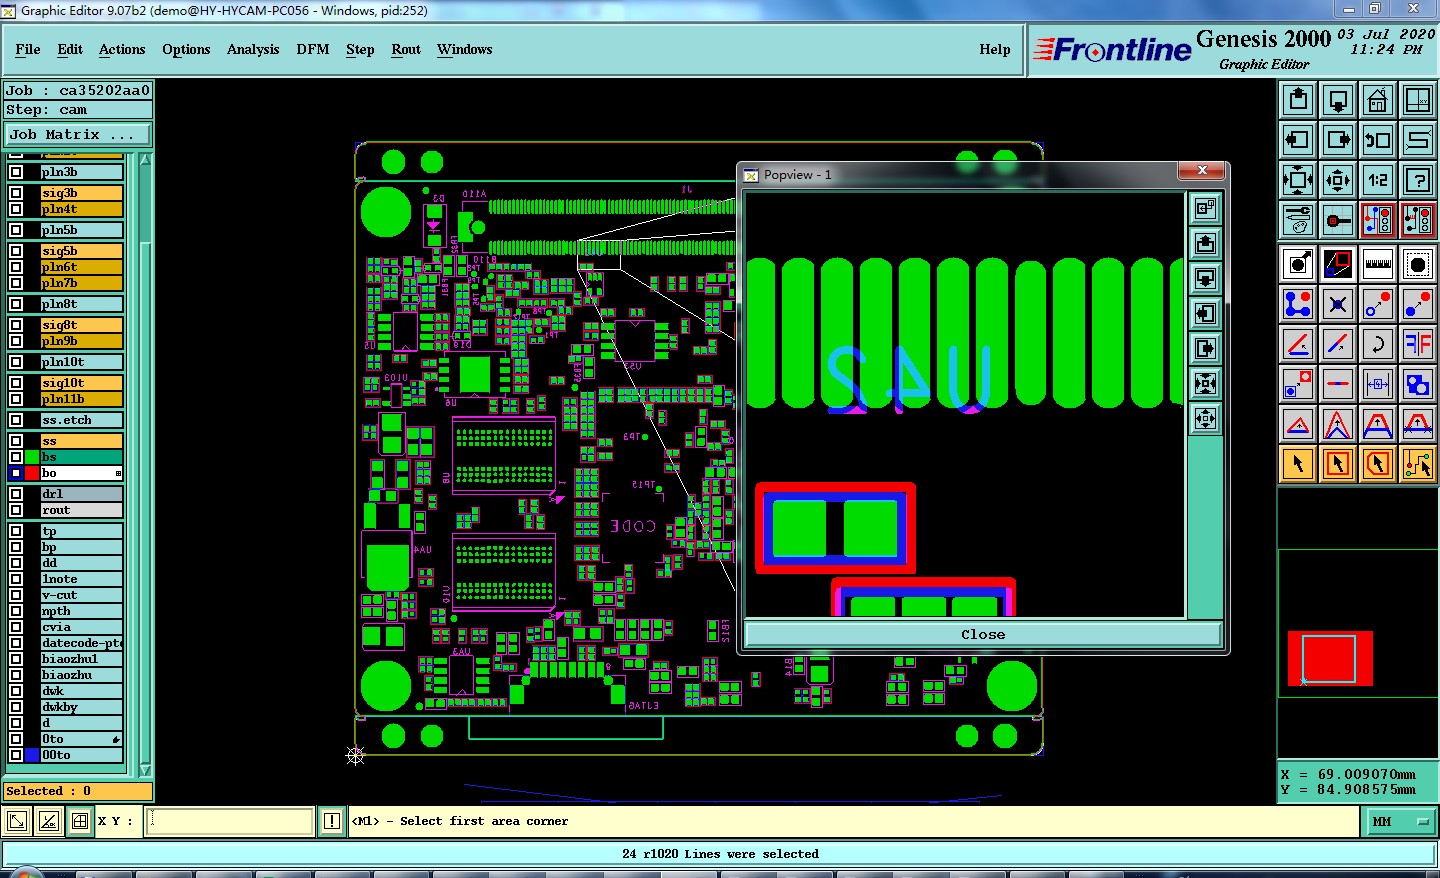Click the pan up icon

point(1298,100)
